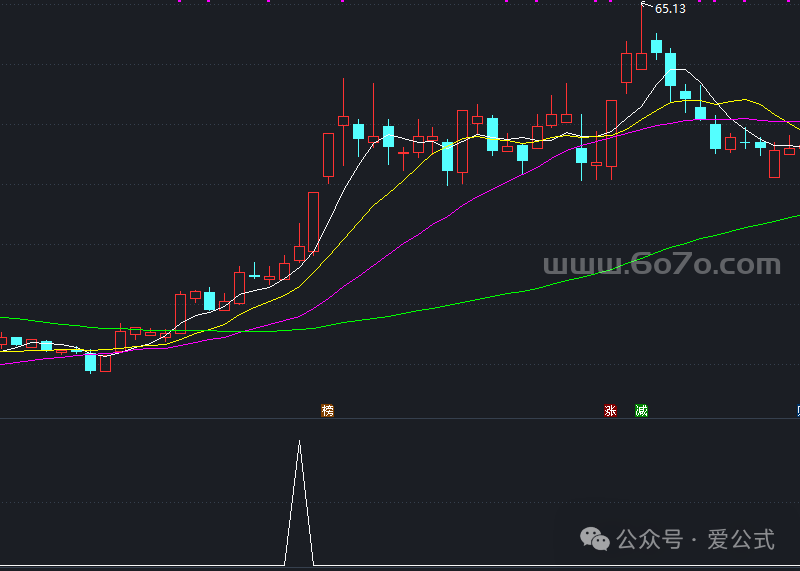Image resolution: width=800 pixels, height=571 pixels.
Task: Click the partial blue marker at right edge
Action: click(x=797, y=411)
